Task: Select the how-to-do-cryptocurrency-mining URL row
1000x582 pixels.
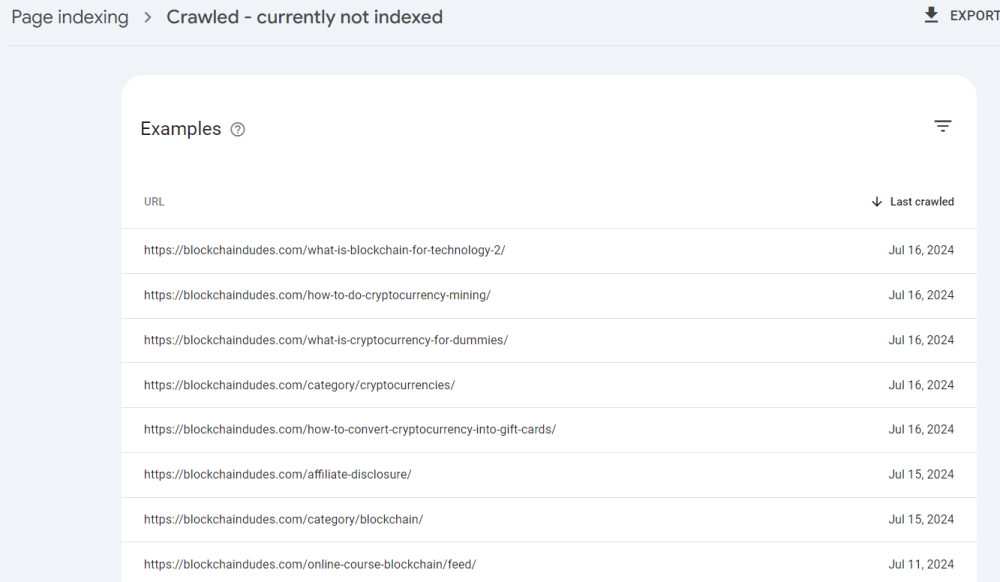Action: (317, 295)
